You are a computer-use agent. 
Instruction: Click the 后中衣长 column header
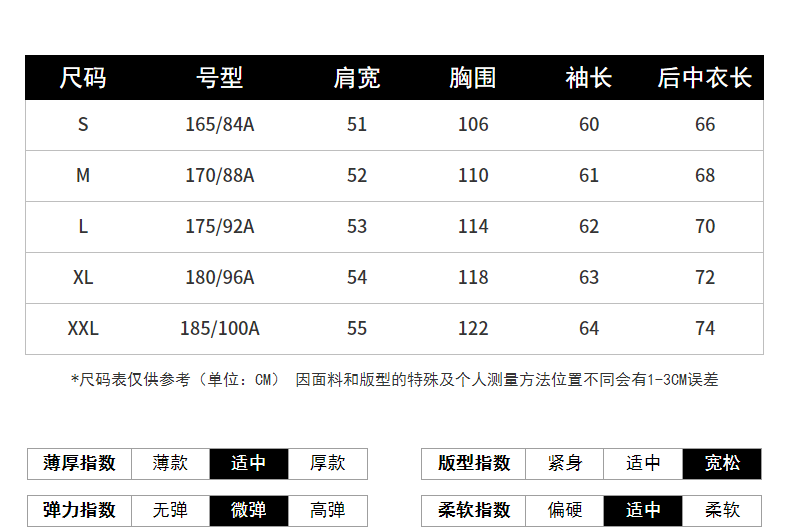pos(704,78)
